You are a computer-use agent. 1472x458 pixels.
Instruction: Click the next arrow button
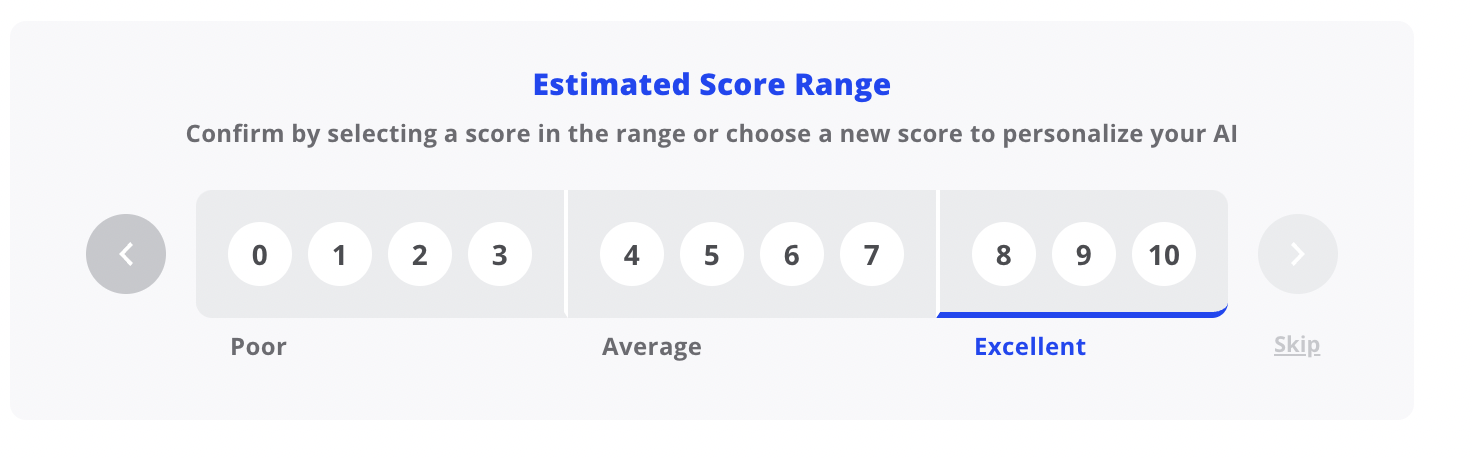(x=1297, y=254)
